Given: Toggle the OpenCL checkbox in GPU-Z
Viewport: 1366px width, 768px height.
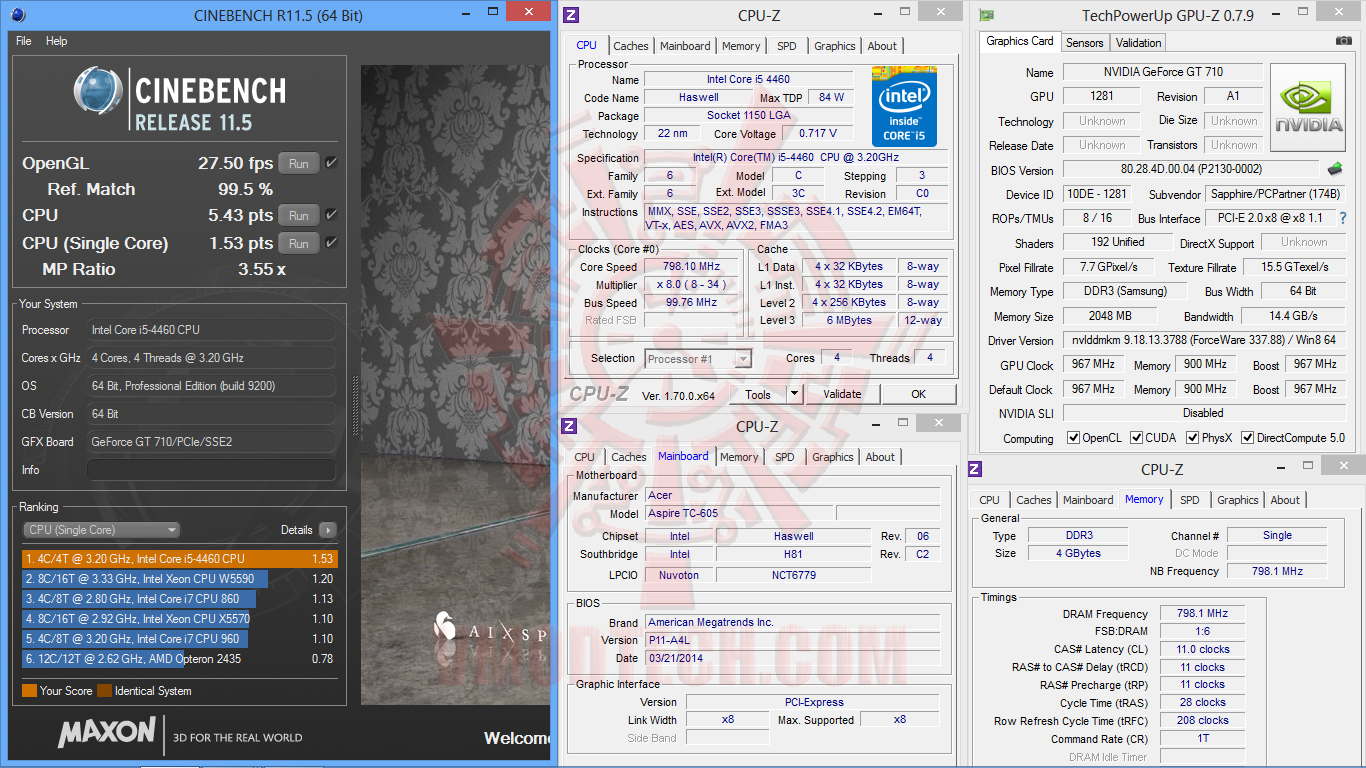Looking at the screenshot, I should click(x=1074, y=438).
